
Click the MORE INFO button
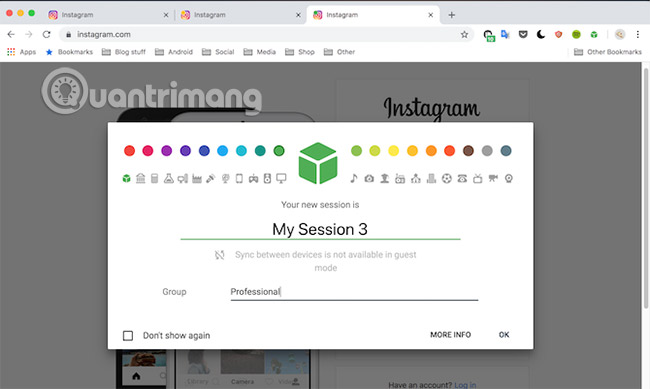click(x=450, y=335)
